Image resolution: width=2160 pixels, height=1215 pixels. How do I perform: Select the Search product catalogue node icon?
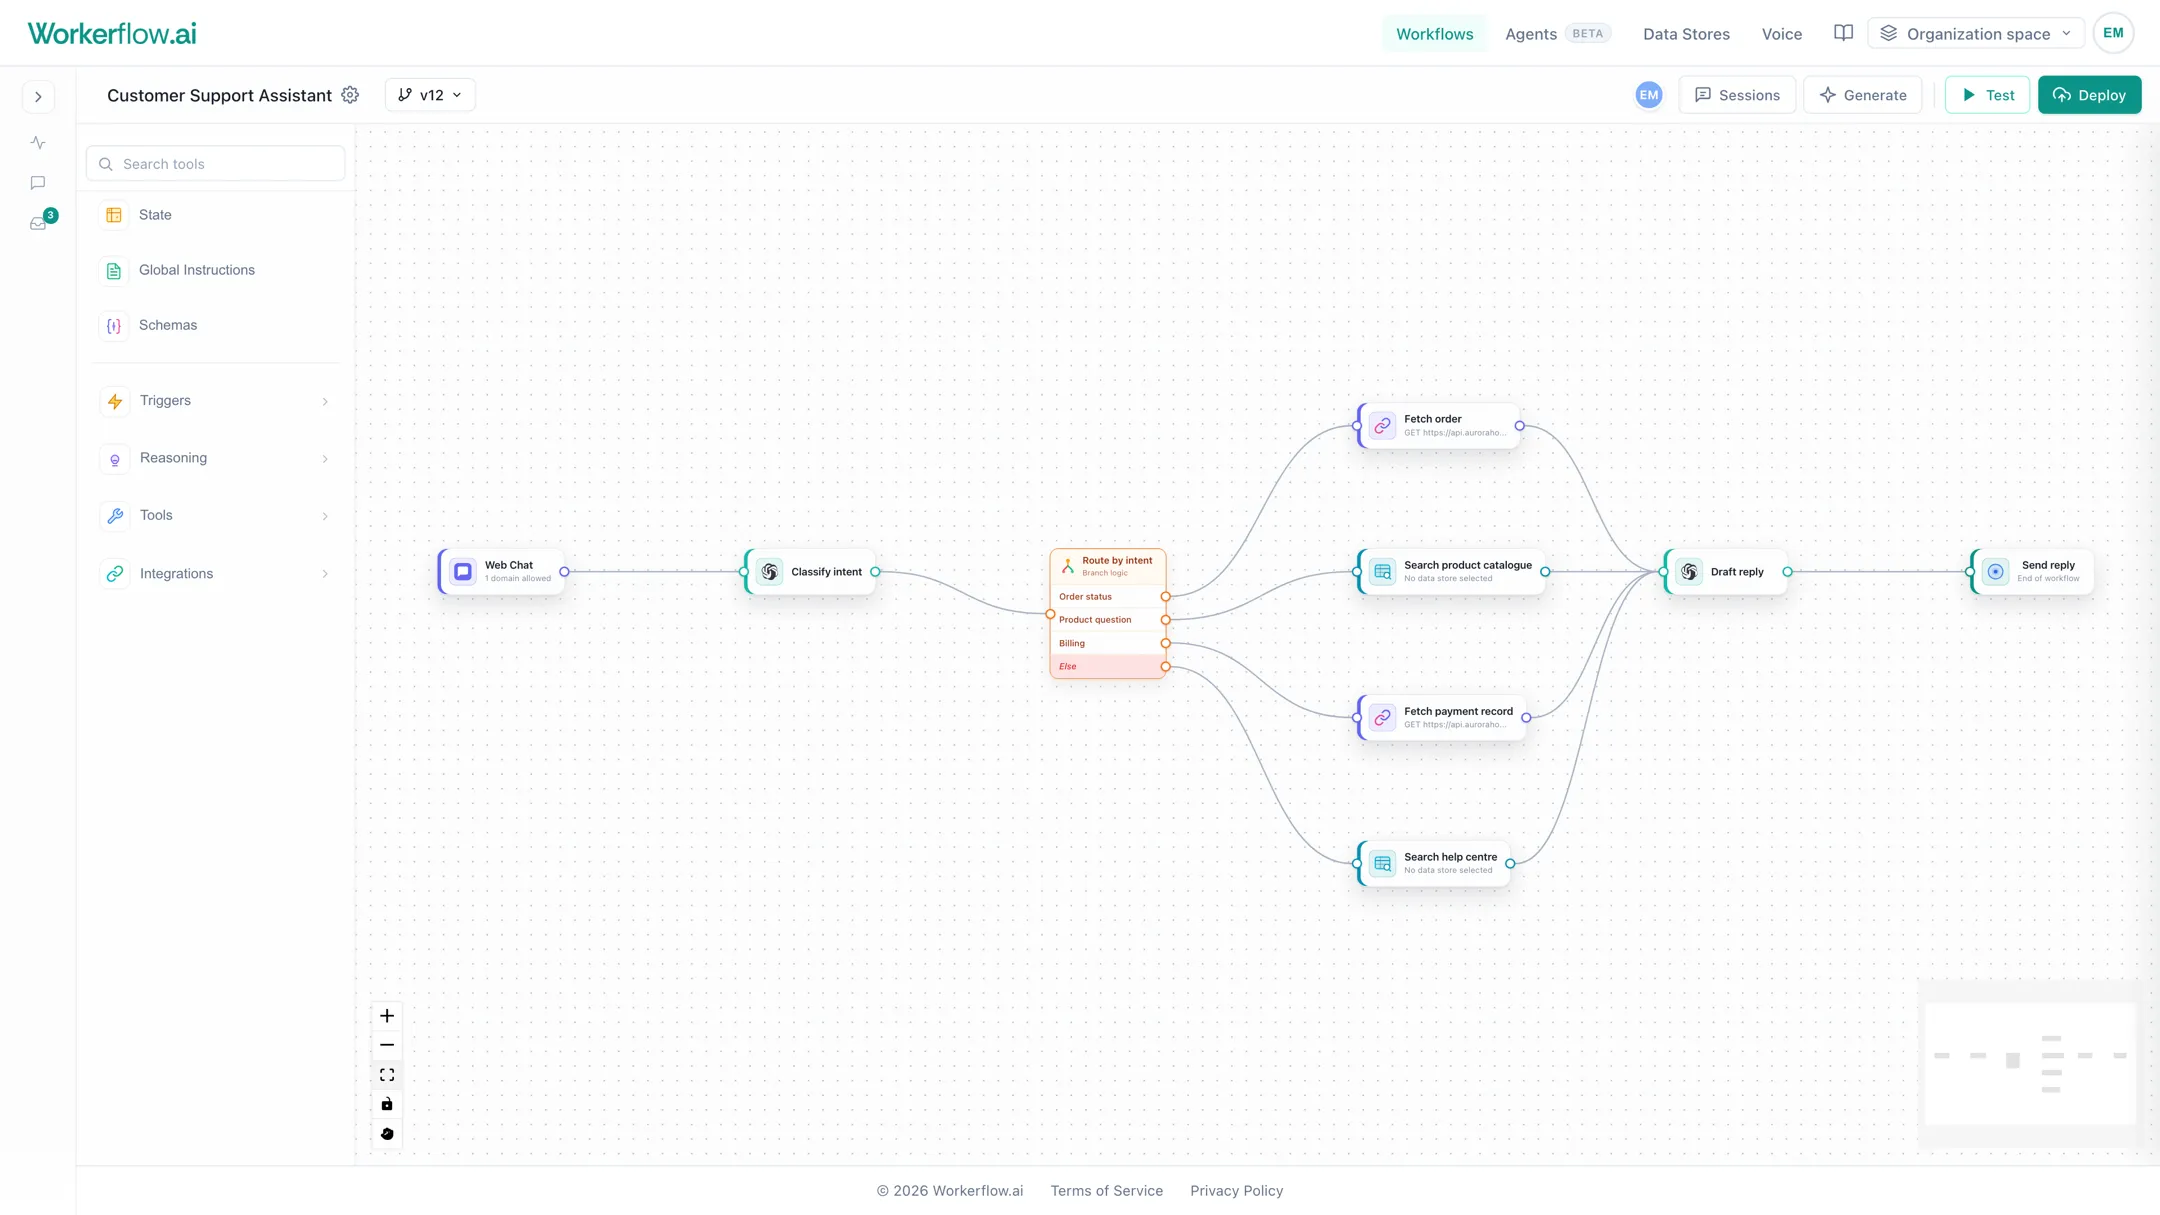1382,572
